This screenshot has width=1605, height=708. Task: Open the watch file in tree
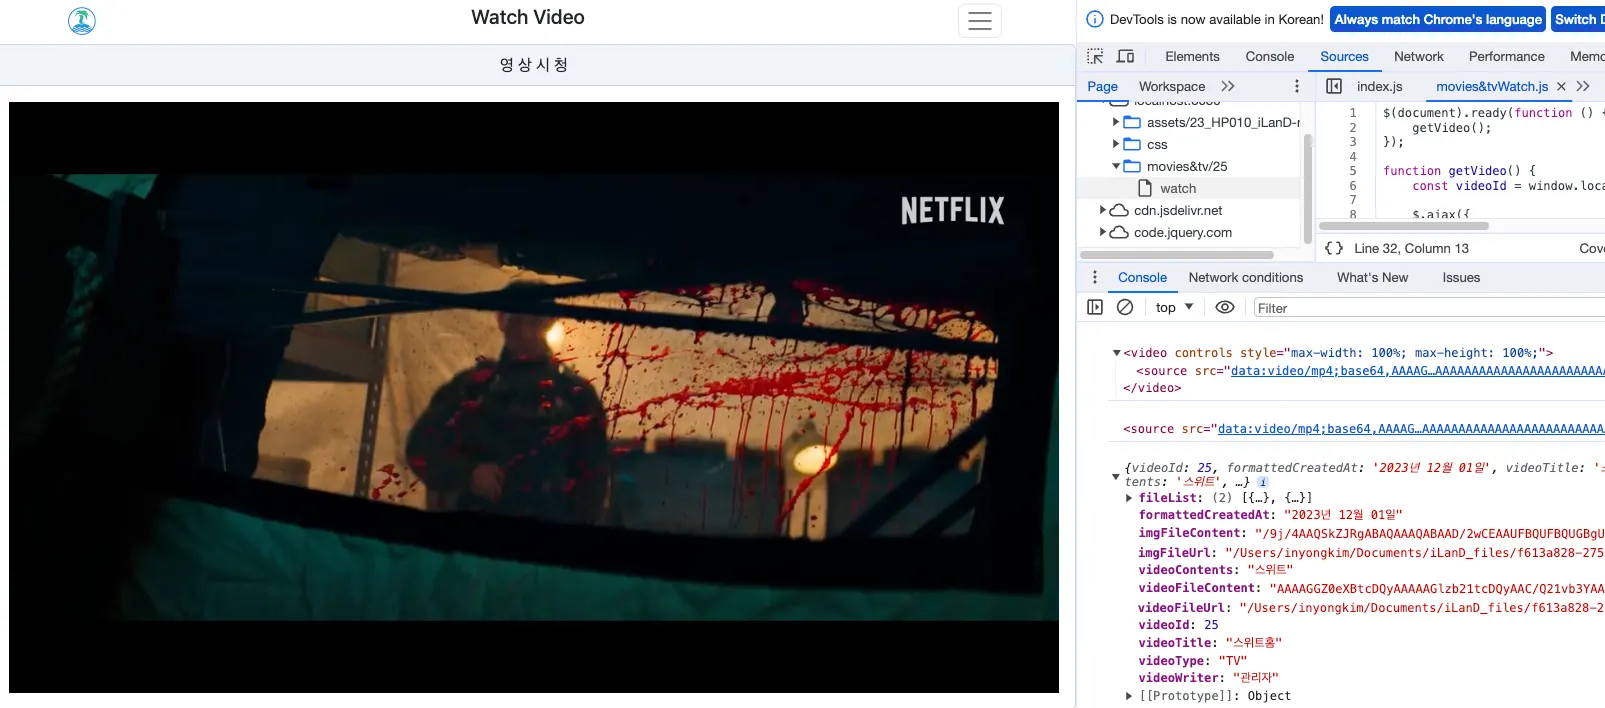(1178, 188)
